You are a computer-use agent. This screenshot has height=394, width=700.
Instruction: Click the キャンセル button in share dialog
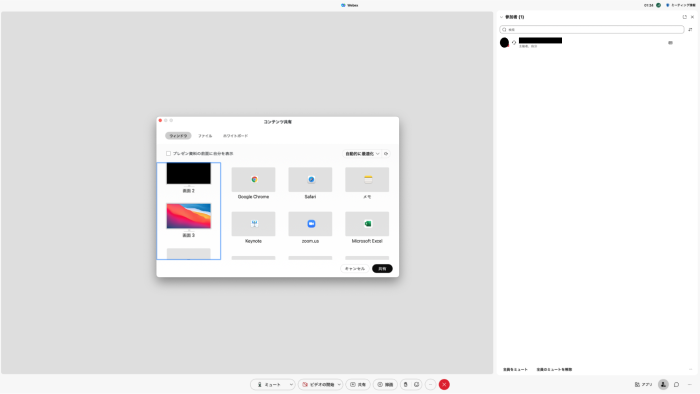[x=355, y=269]
